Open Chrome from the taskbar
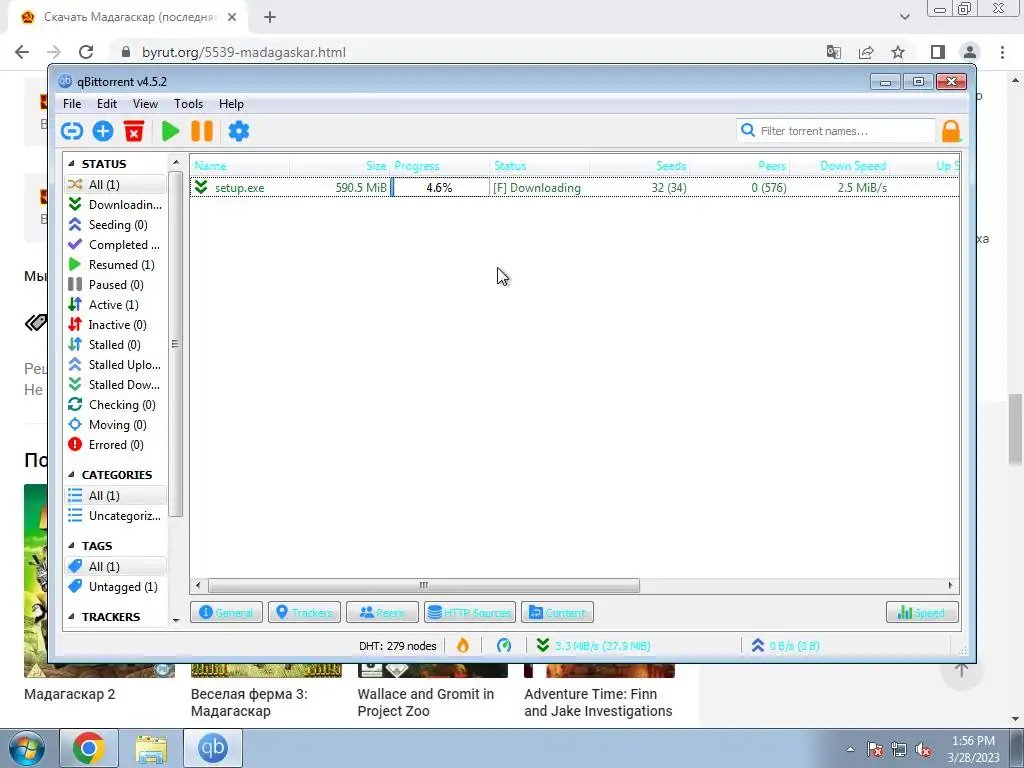Image resolution: width=1024 pixels, height=768 pixels. (x=89, y=748)
